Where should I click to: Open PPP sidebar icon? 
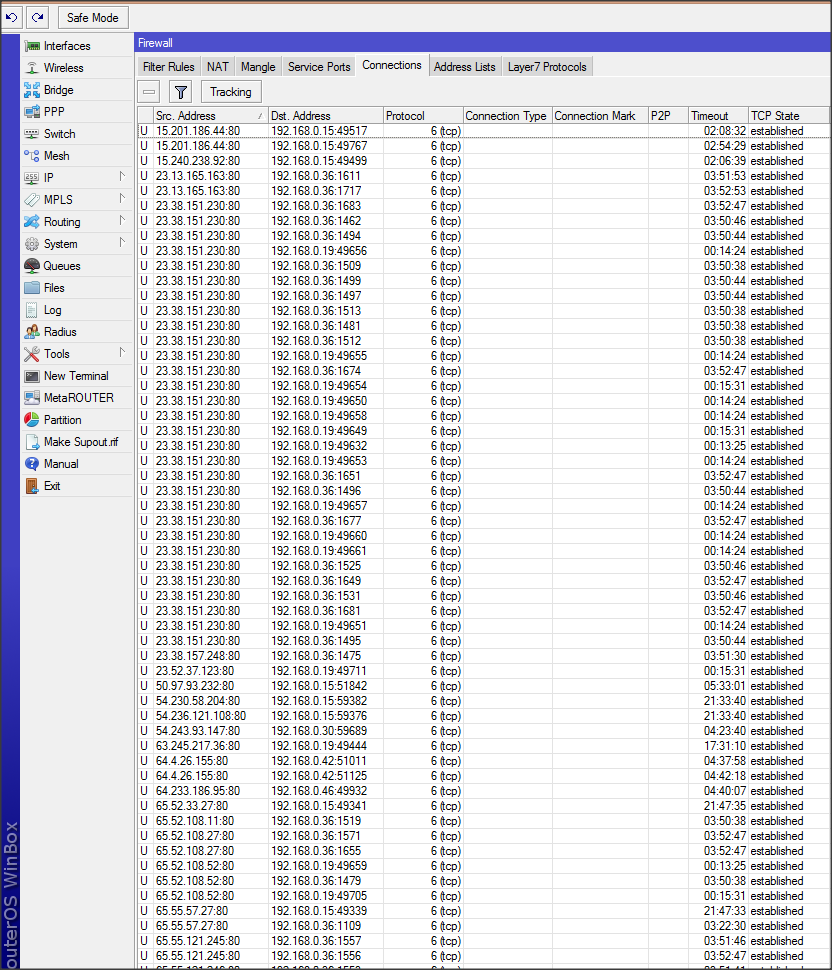(x=32, y=112)
